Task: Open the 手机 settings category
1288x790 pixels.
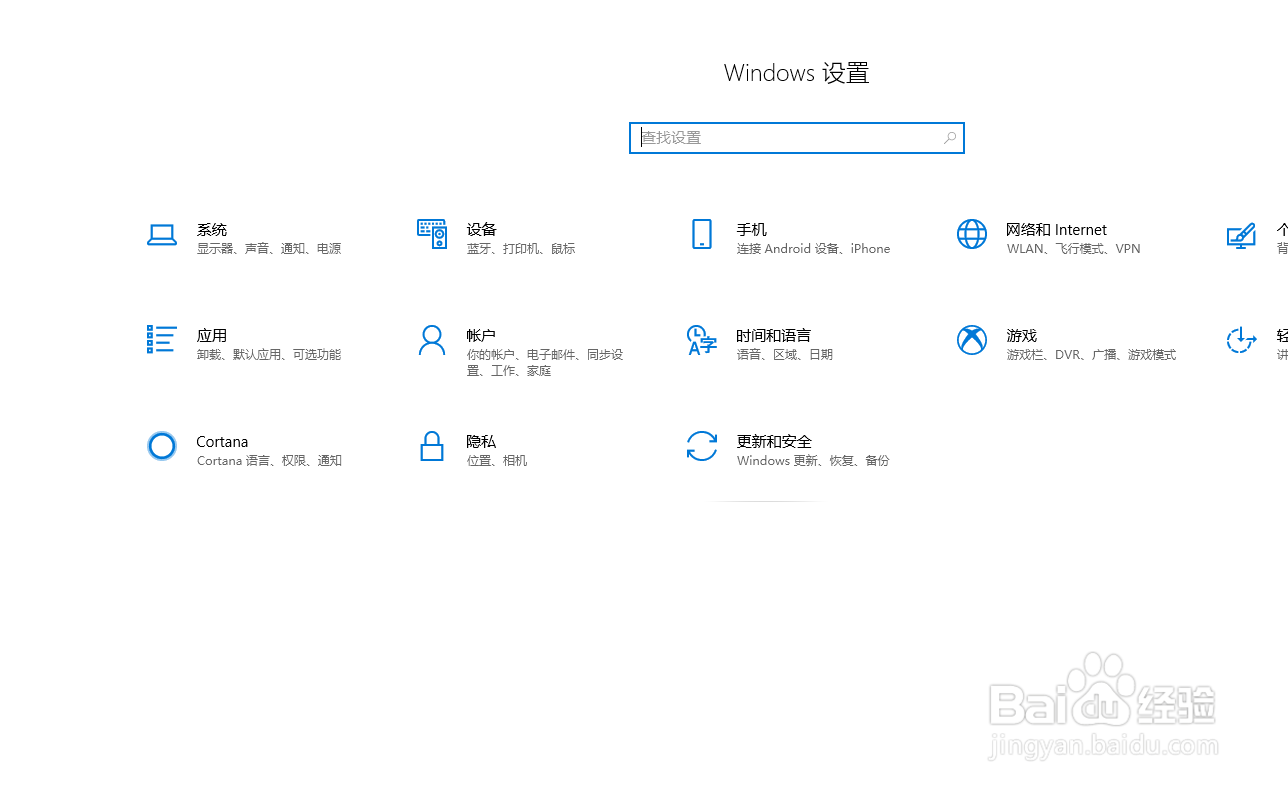Action: coord(752,230)
